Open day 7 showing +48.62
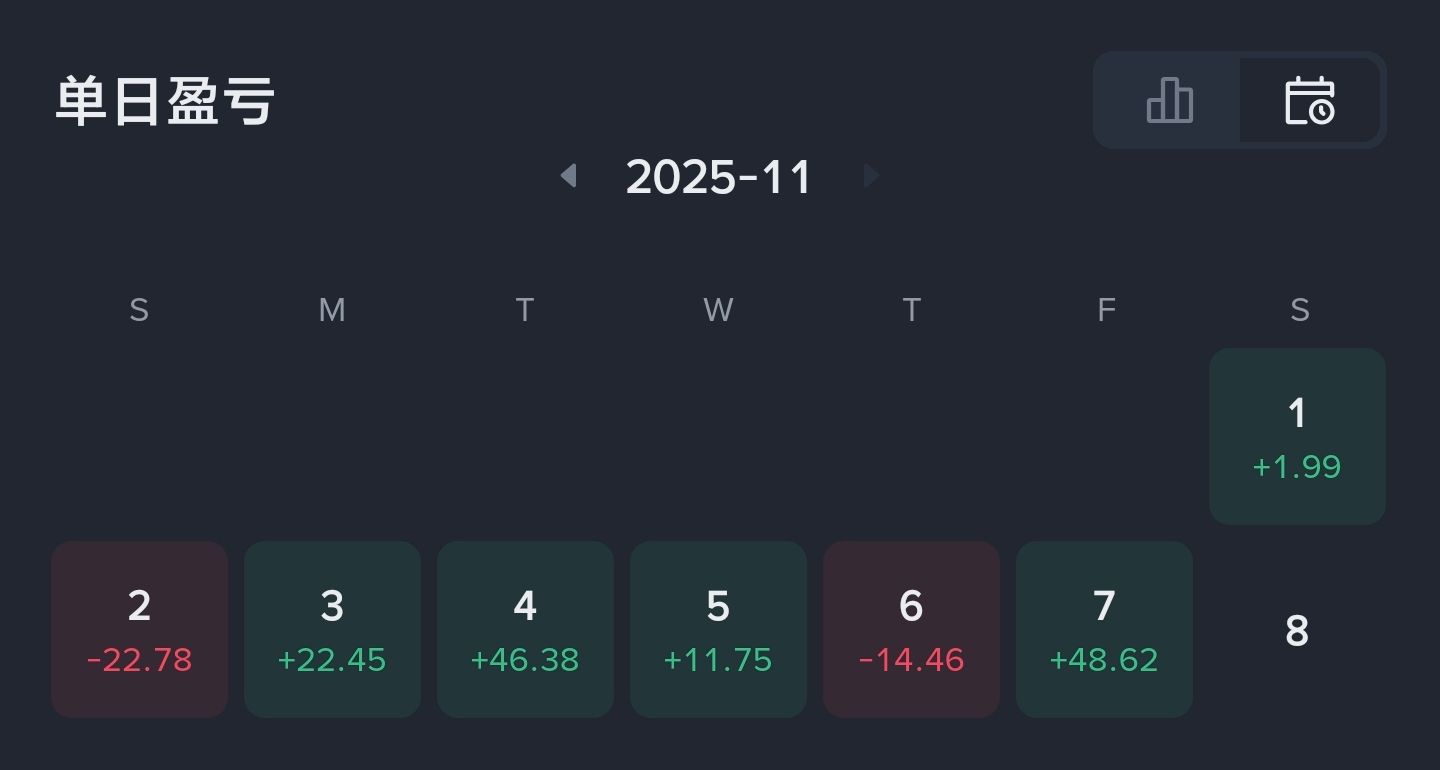 click(x=1104, y=629)
